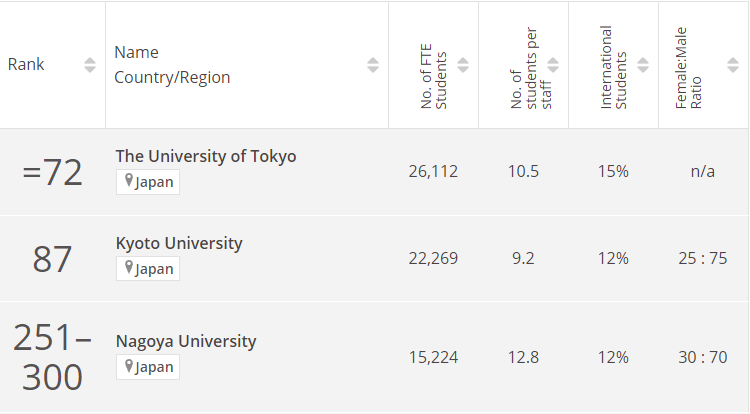Open Kyoto University profile link

pyautogui.click(x=179, y=243)
